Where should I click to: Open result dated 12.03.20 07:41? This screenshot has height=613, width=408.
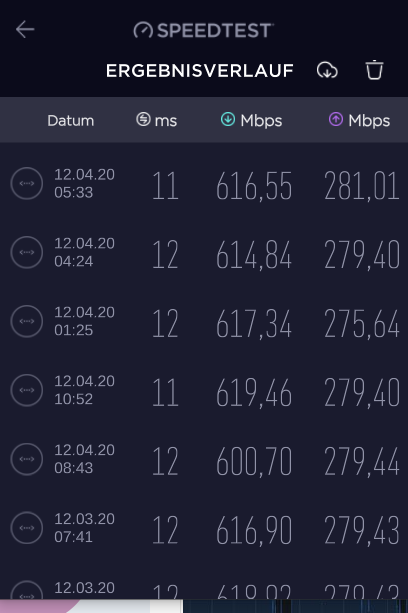tap(204, 528)
